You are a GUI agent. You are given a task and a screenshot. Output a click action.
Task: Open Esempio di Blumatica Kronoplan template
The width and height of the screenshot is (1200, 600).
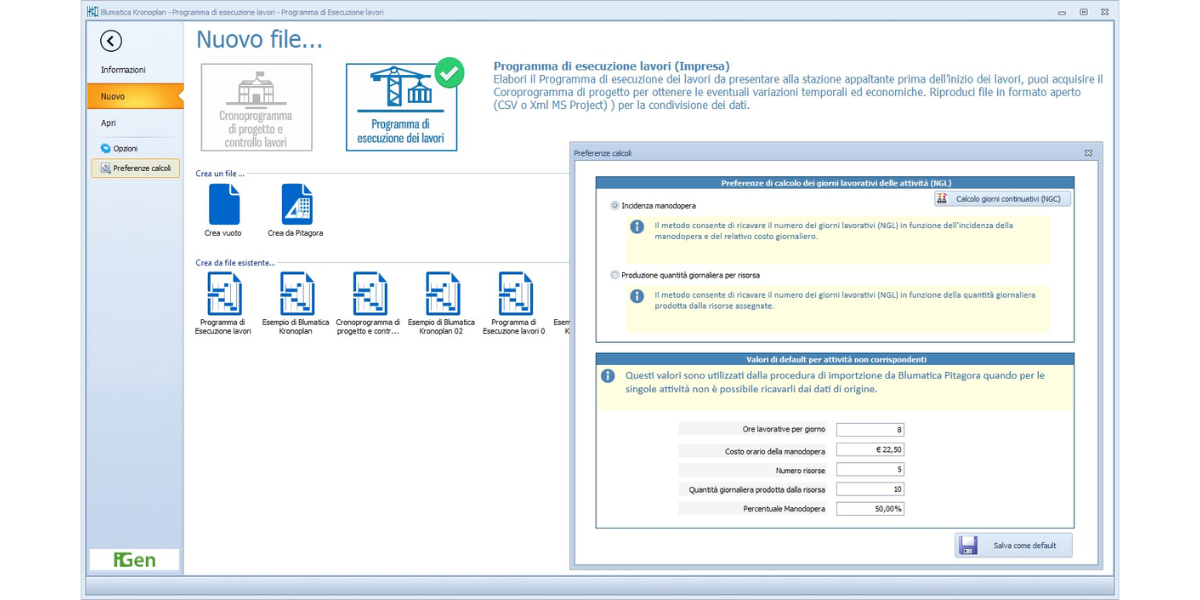(x=296, y=295)
